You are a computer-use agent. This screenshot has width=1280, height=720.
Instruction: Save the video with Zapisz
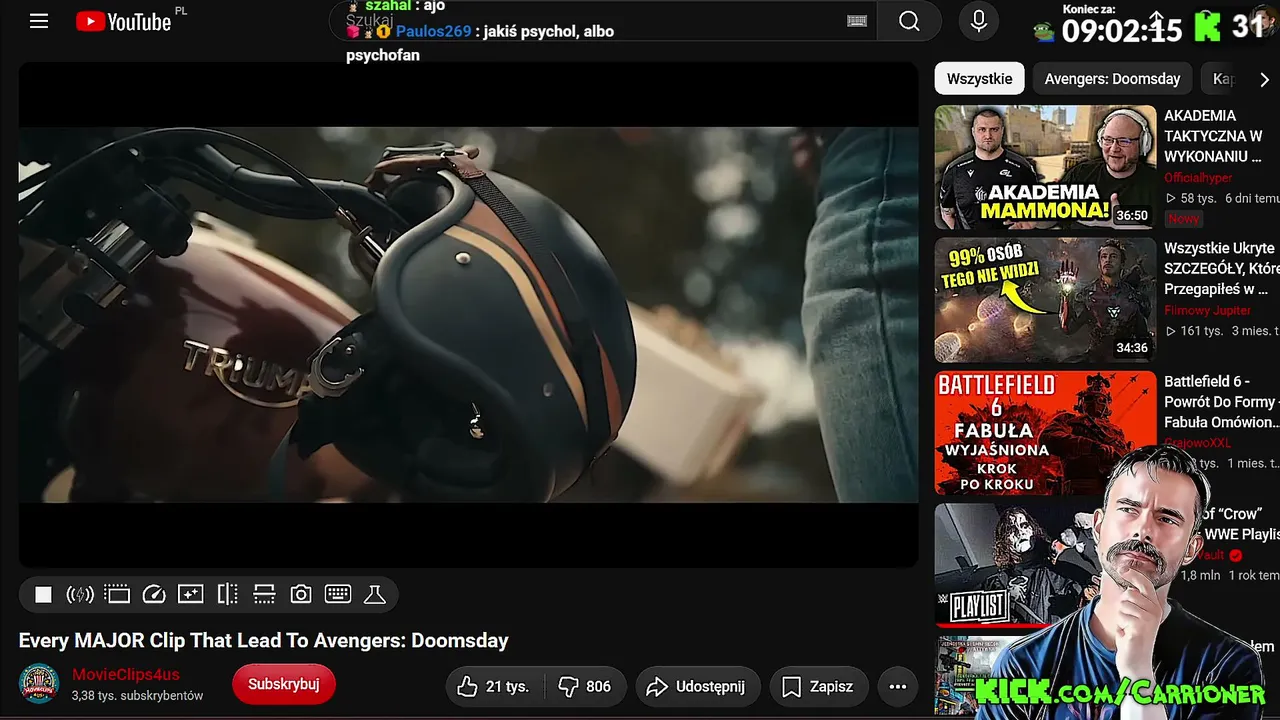tap(818, 686)
